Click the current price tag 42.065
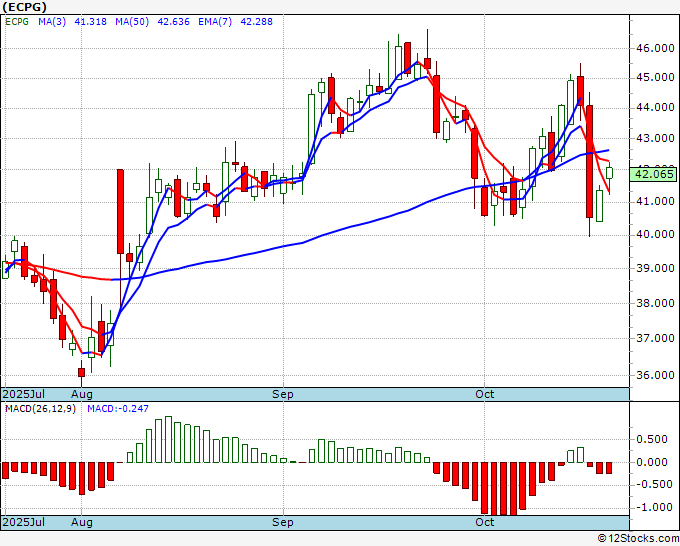 click(x=654, y=174)
